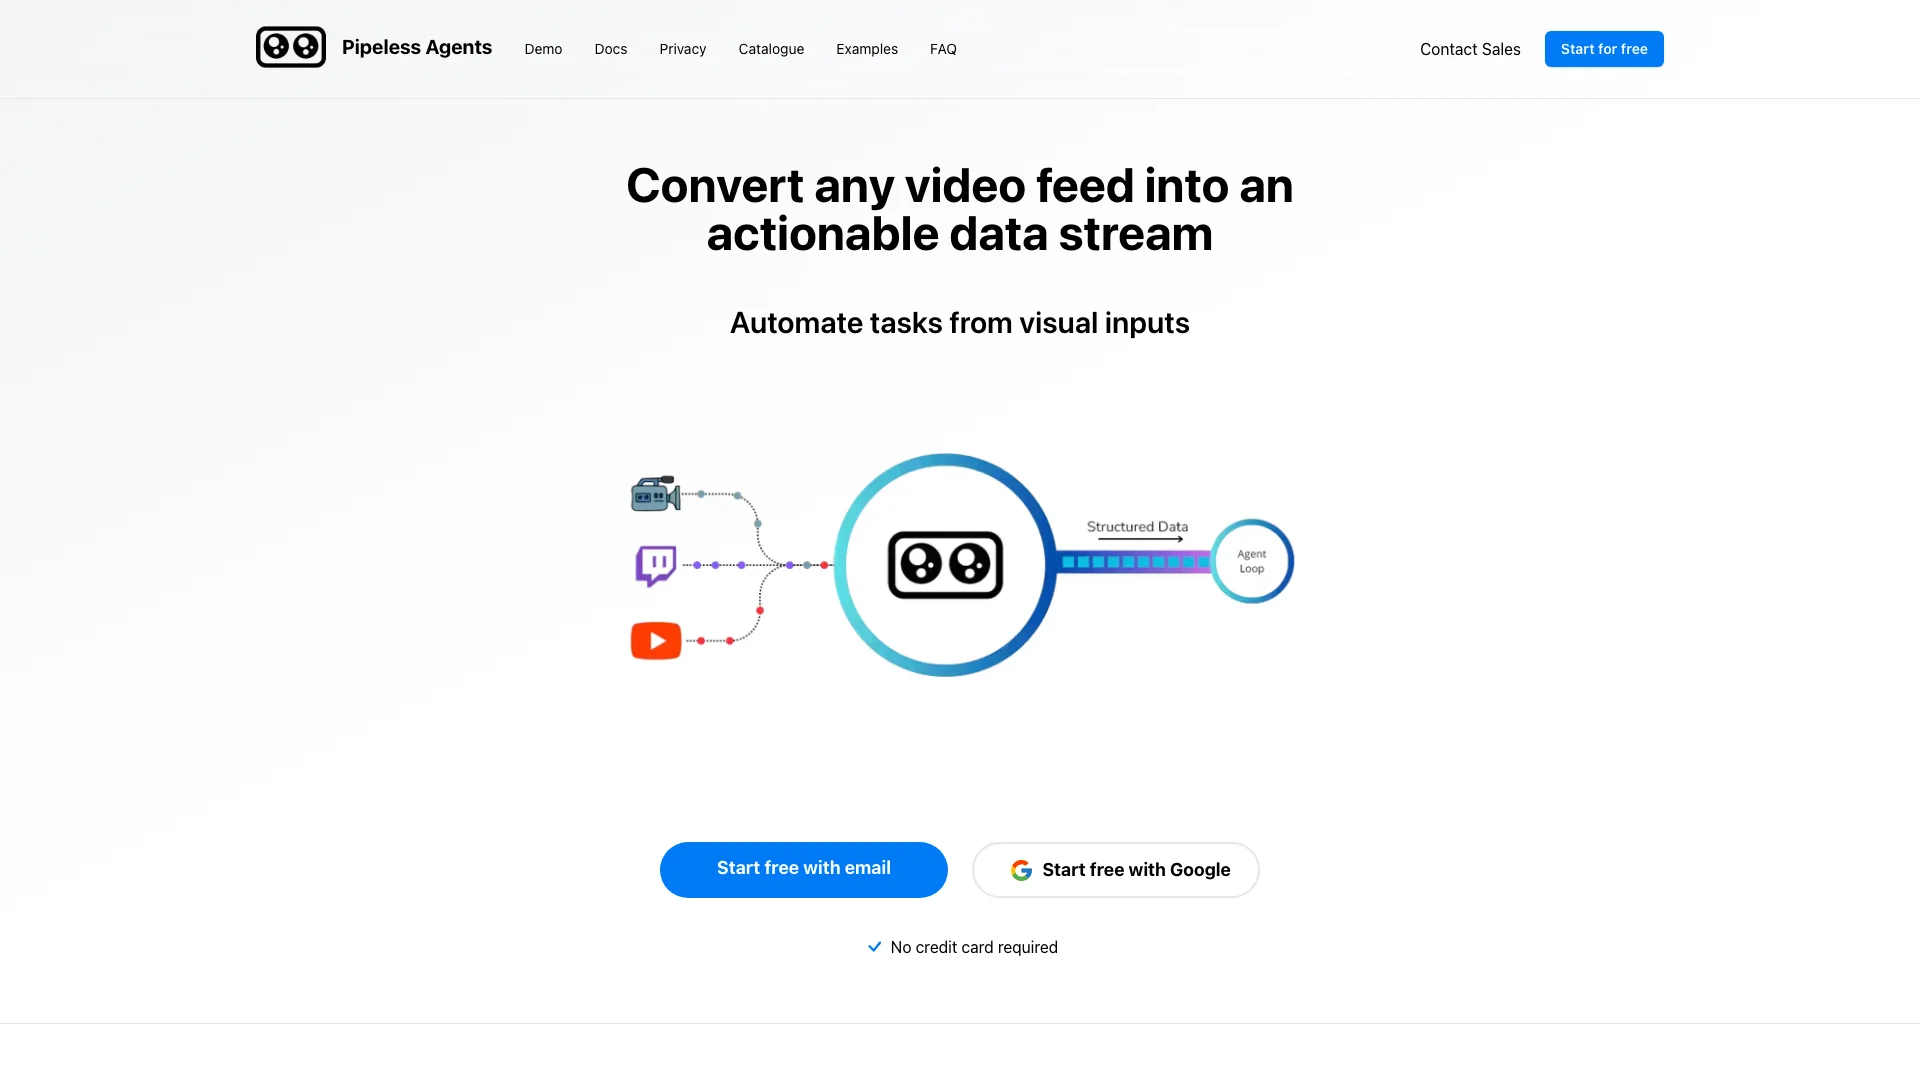1920x1080 pixels.
Task: Open the Demo page
Action: [543, 49]
